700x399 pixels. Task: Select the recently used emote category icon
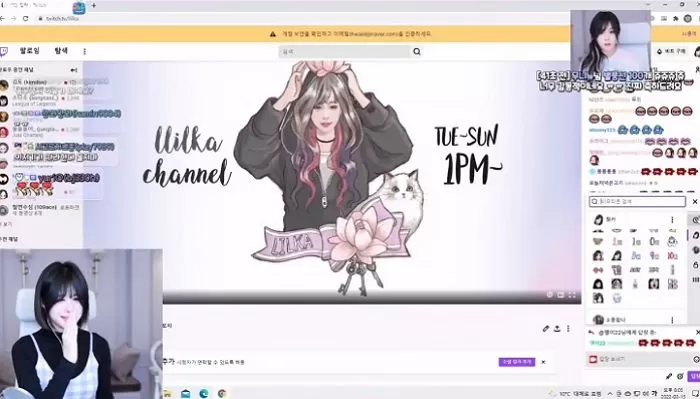pos(696,220)
